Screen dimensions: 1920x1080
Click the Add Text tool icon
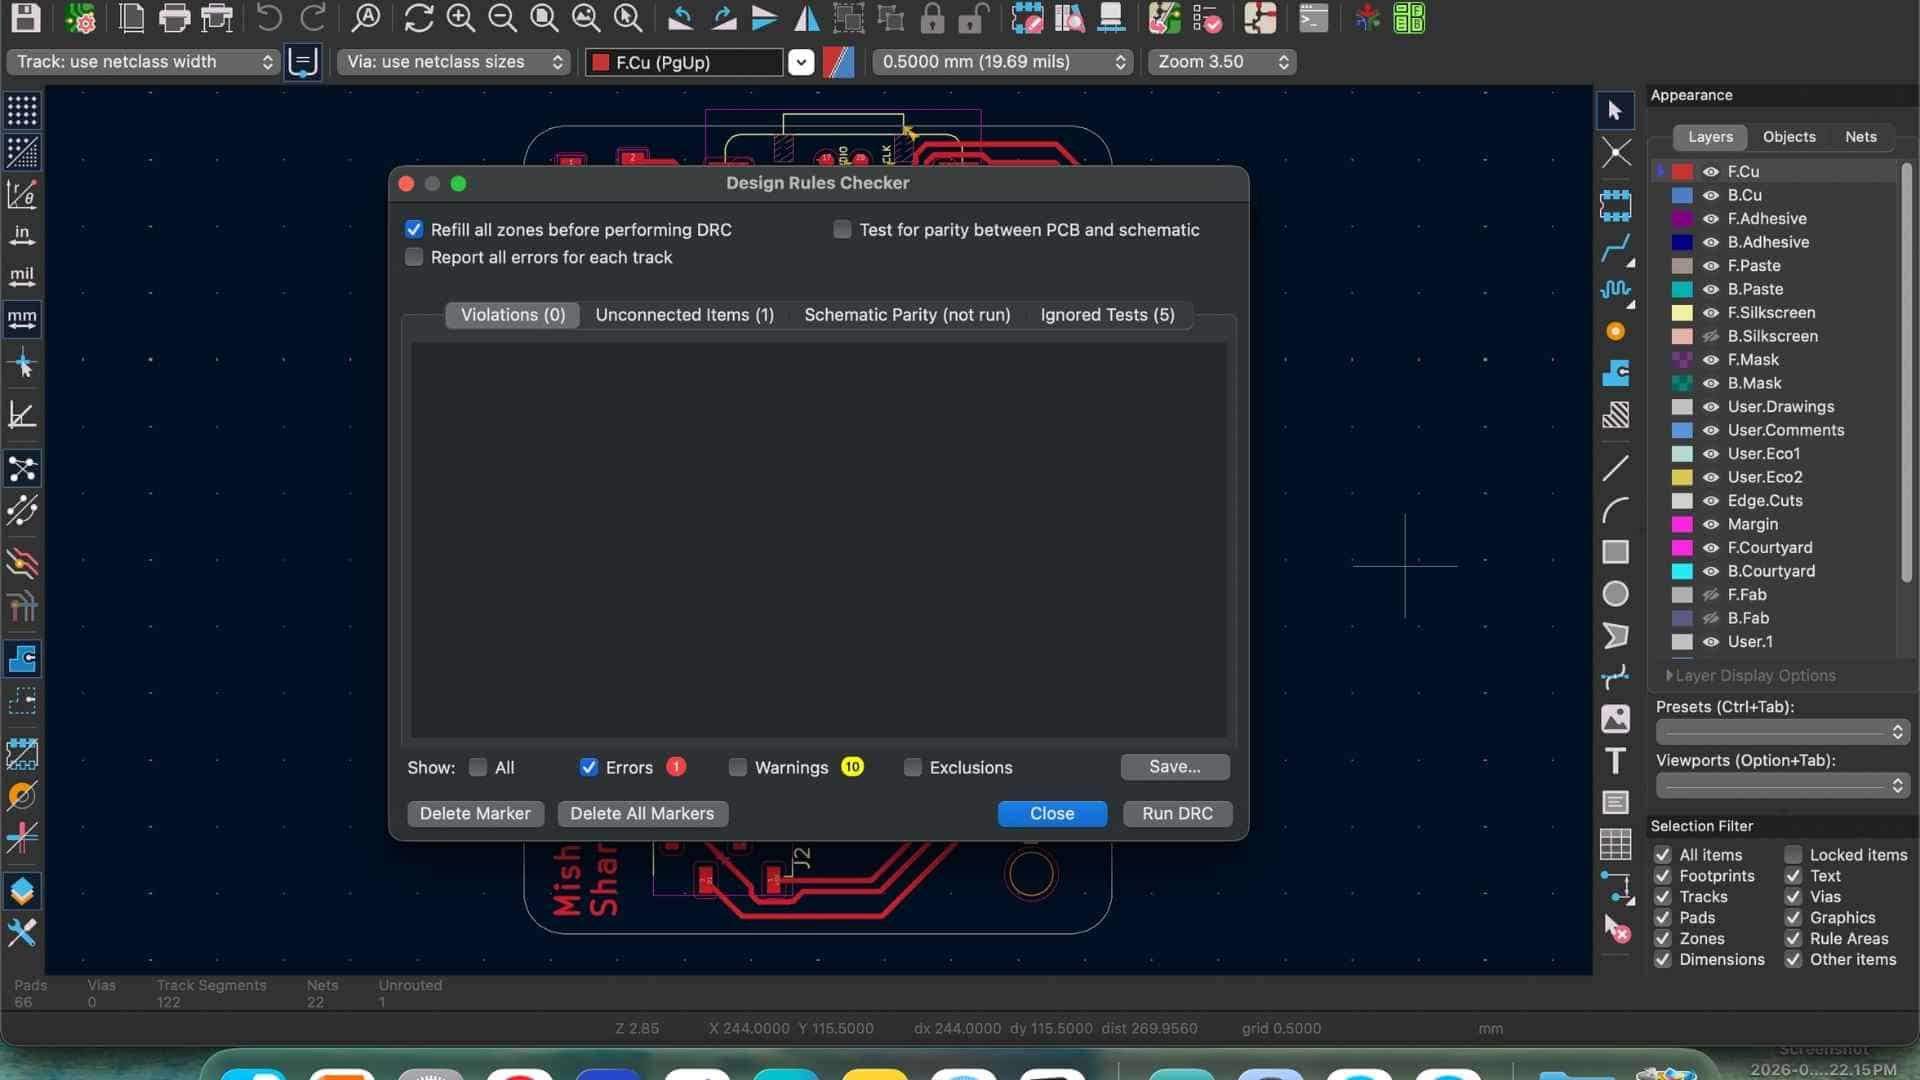coord(1614,761)
